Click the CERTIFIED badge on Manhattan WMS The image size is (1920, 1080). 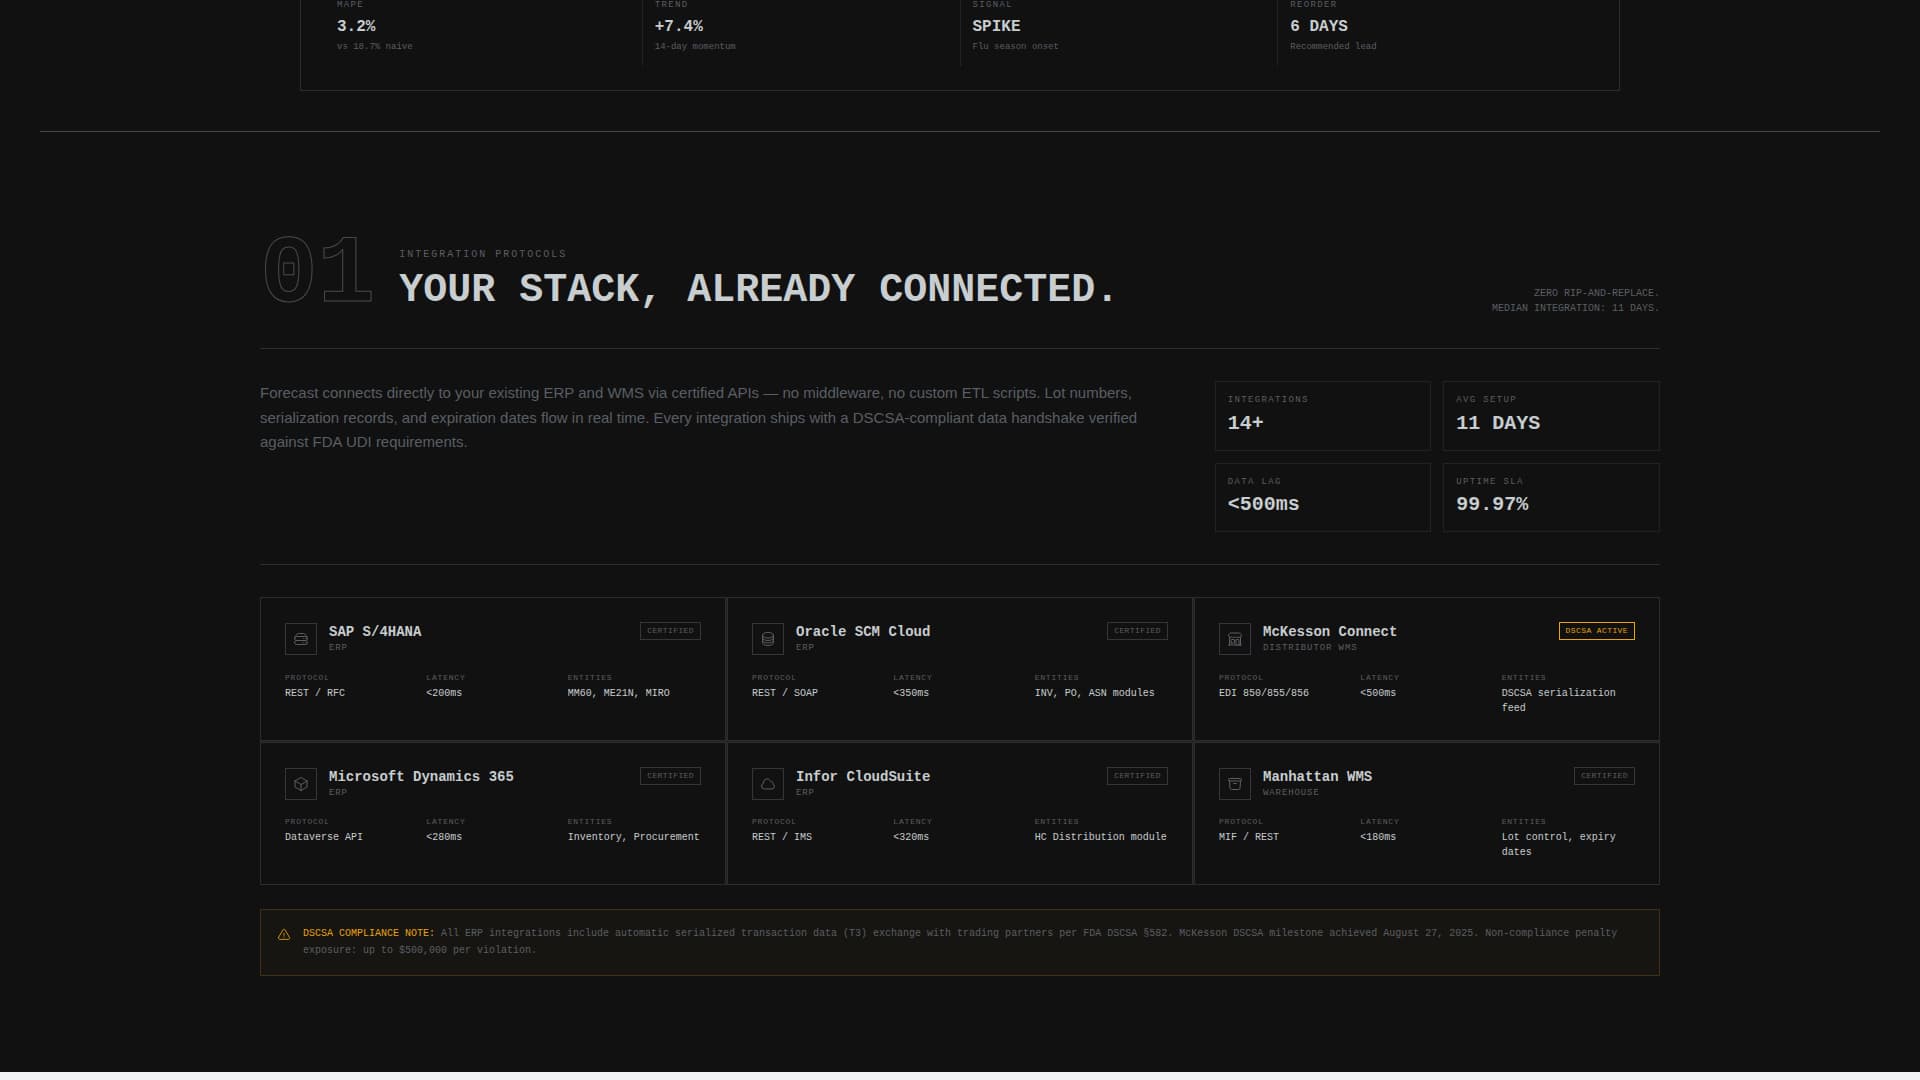(1604, 776)
